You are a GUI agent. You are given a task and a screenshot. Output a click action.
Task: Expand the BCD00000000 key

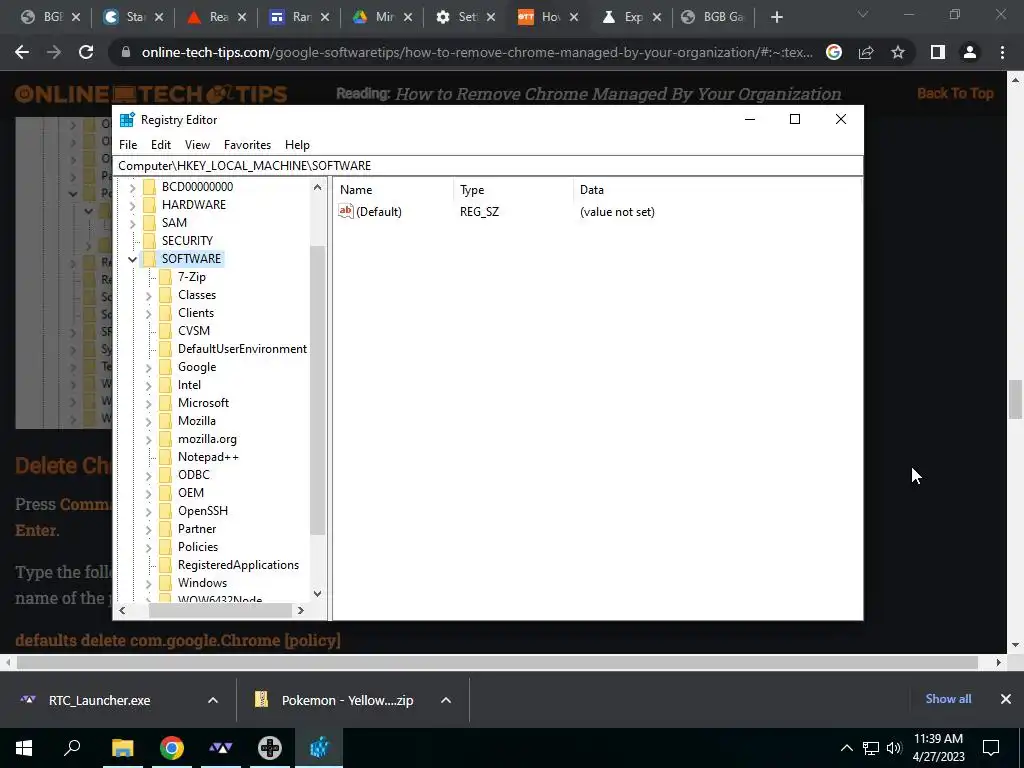click(133, 187)
